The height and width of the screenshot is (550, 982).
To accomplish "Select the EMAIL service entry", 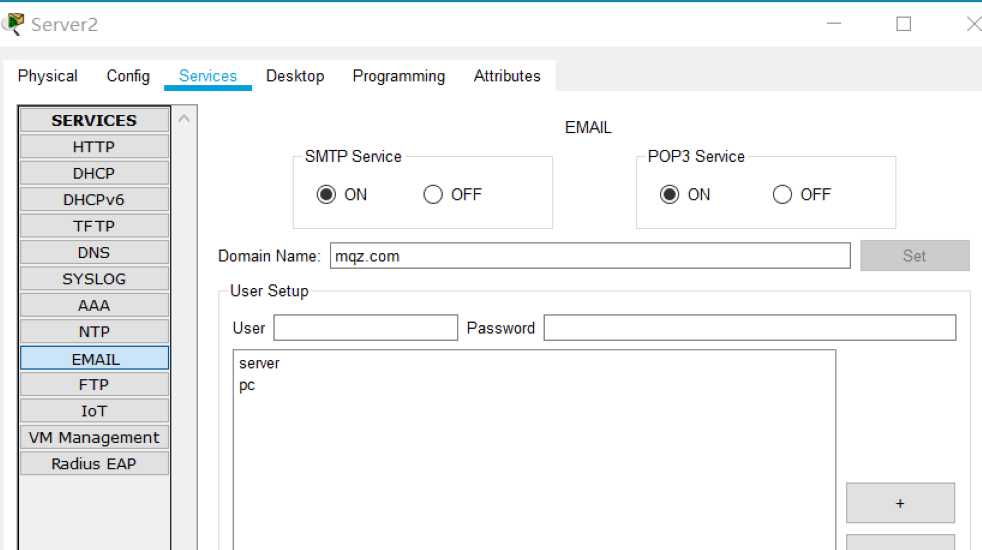I will point(95,358).
